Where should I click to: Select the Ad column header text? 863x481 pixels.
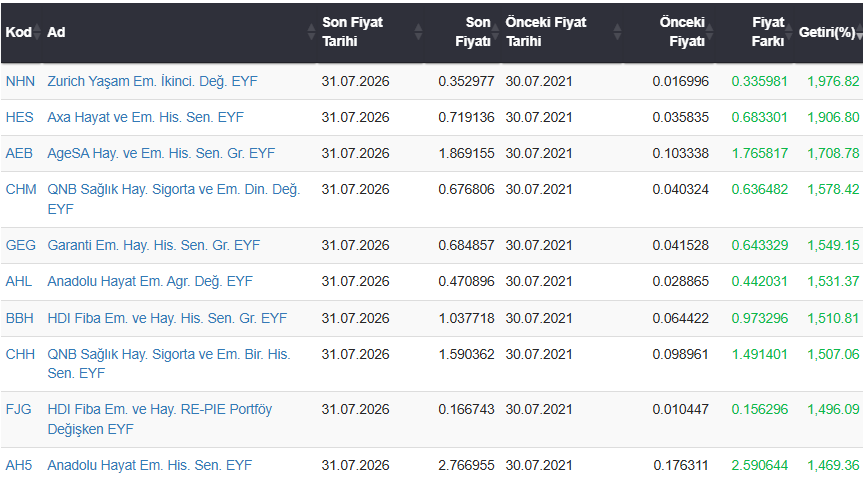[x=56, y=32]
